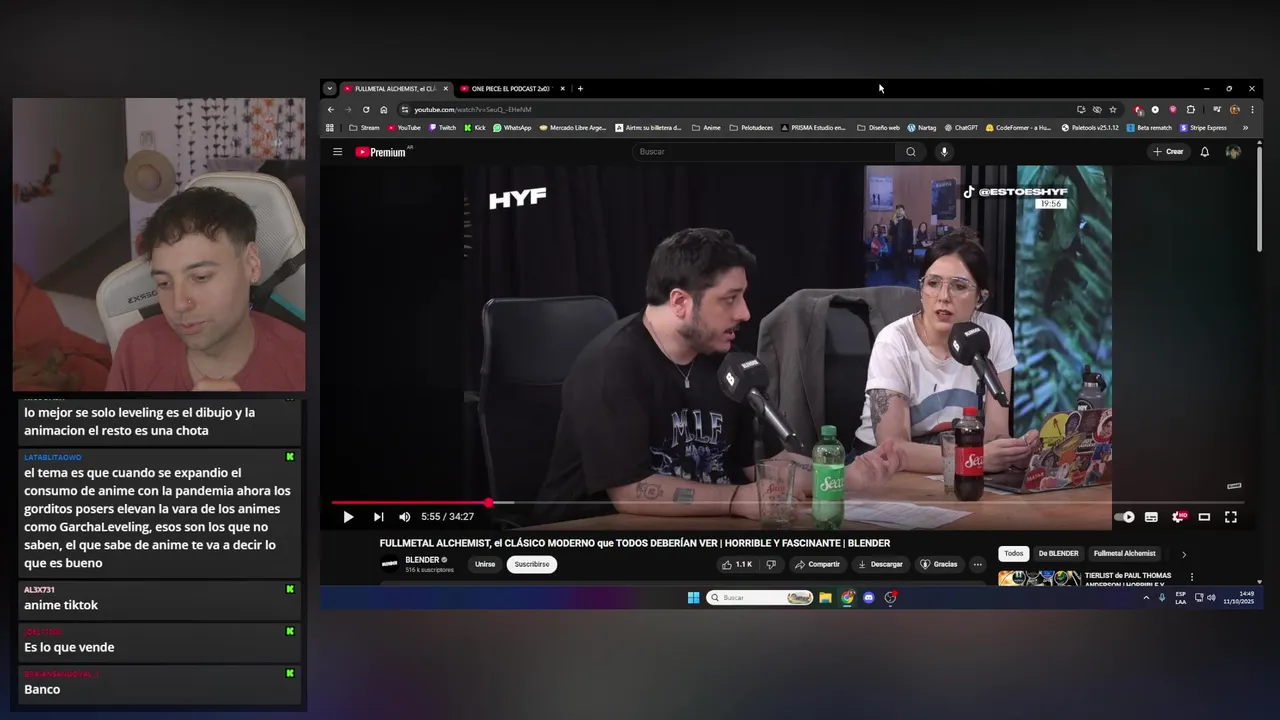Open the Twitch bookmark

pos(442,128)
